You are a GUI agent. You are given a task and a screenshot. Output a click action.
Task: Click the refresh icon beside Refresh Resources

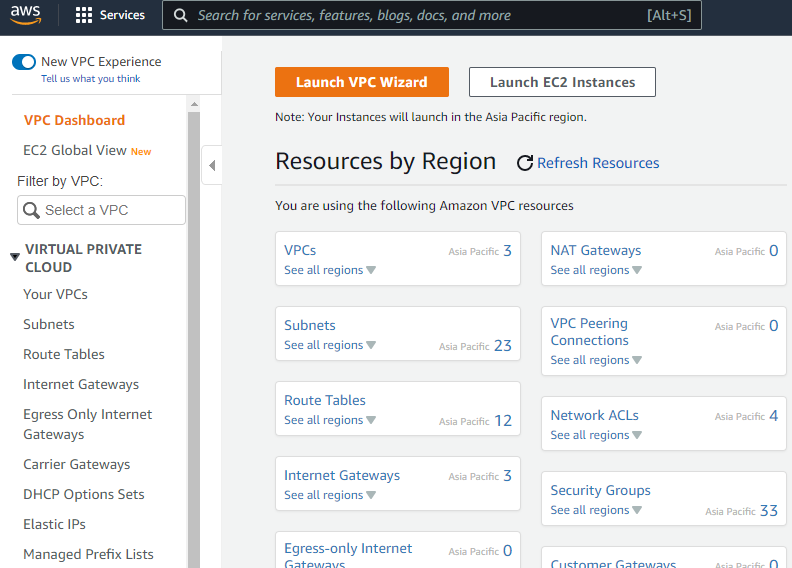(525, 163)
